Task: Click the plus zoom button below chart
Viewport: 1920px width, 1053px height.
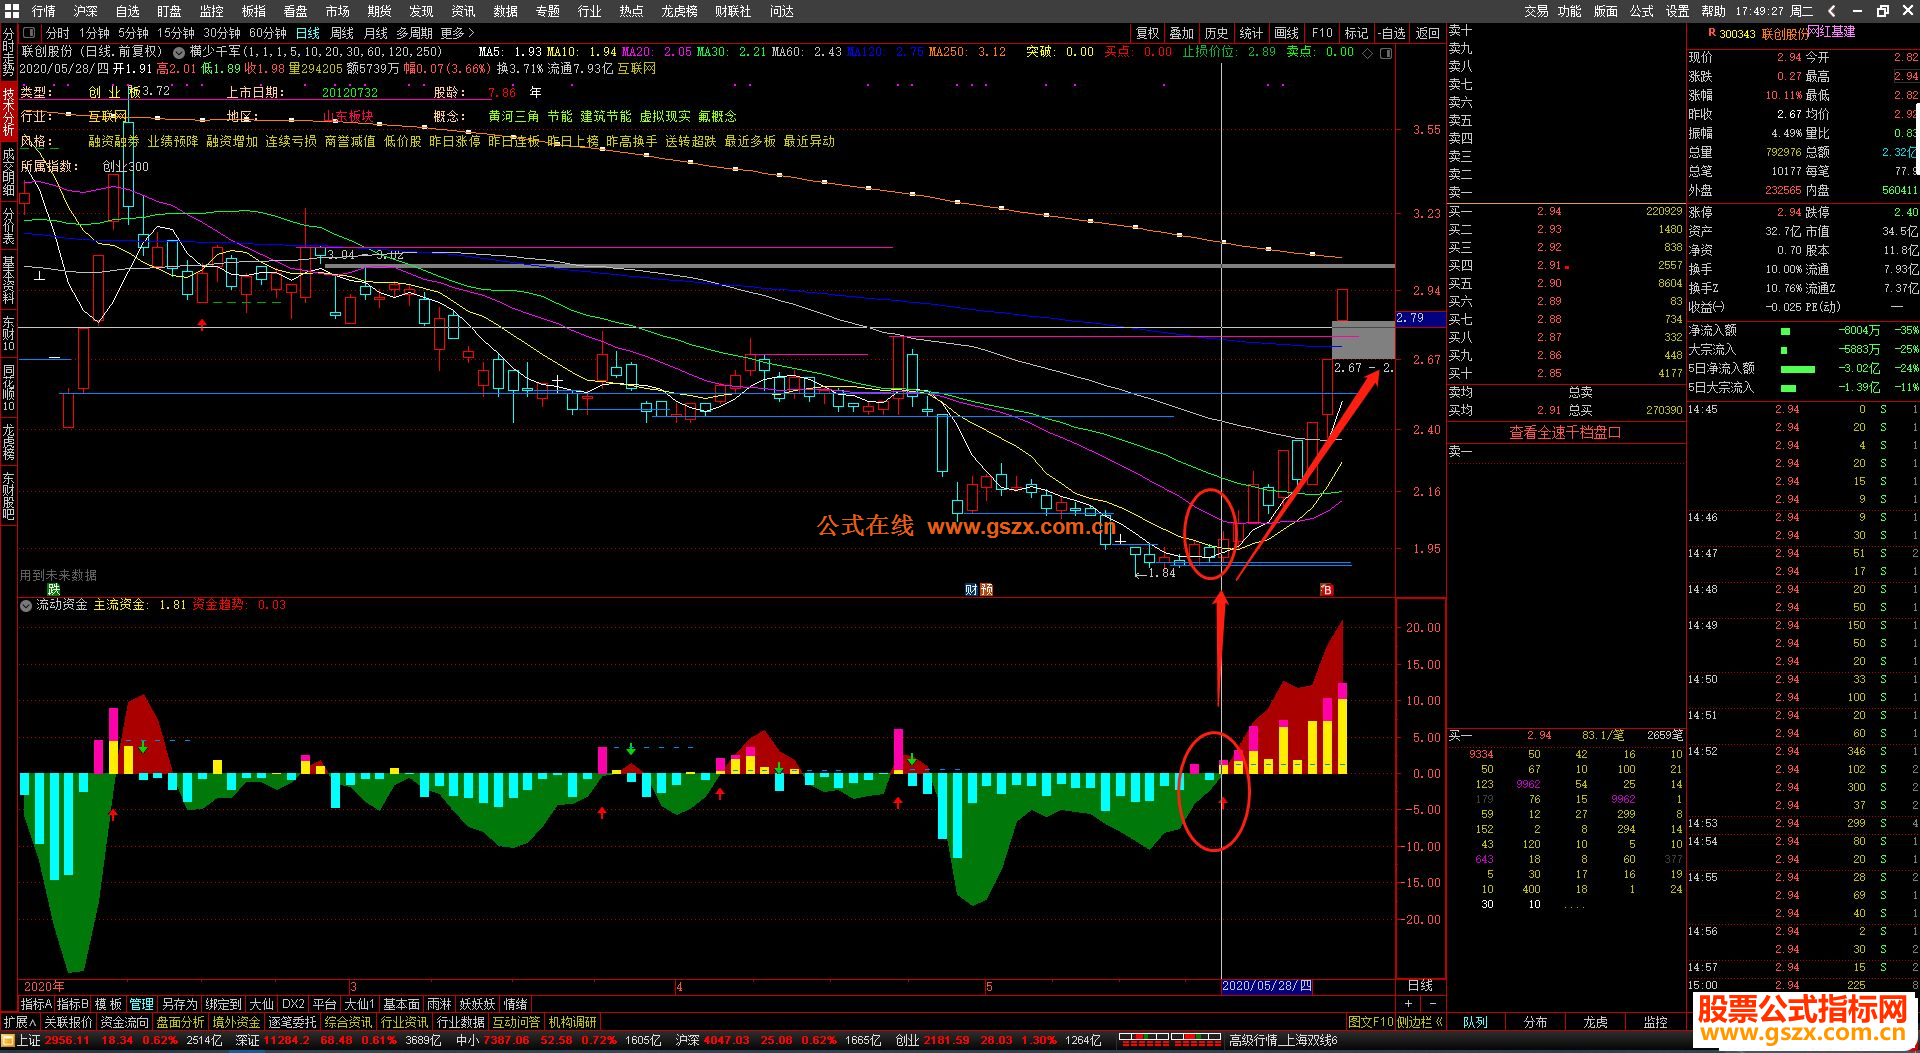Action: (x=1409, y=1003)
